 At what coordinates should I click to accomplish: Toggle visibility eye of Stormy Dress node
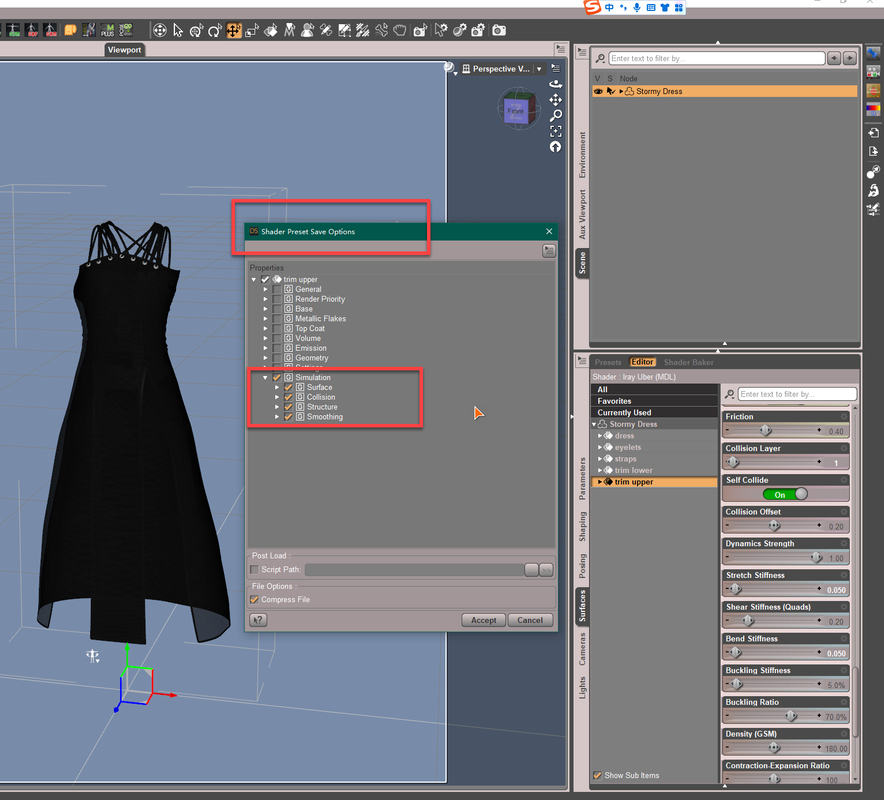tap(598, 91)
